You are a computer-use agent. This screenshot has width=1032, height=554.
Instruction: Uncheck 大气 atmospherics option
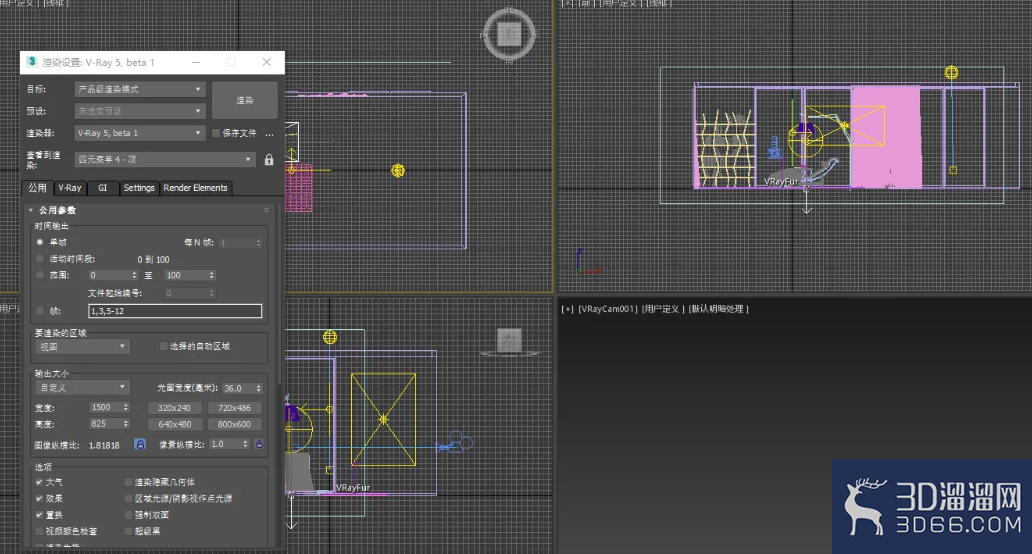(39, 482)
